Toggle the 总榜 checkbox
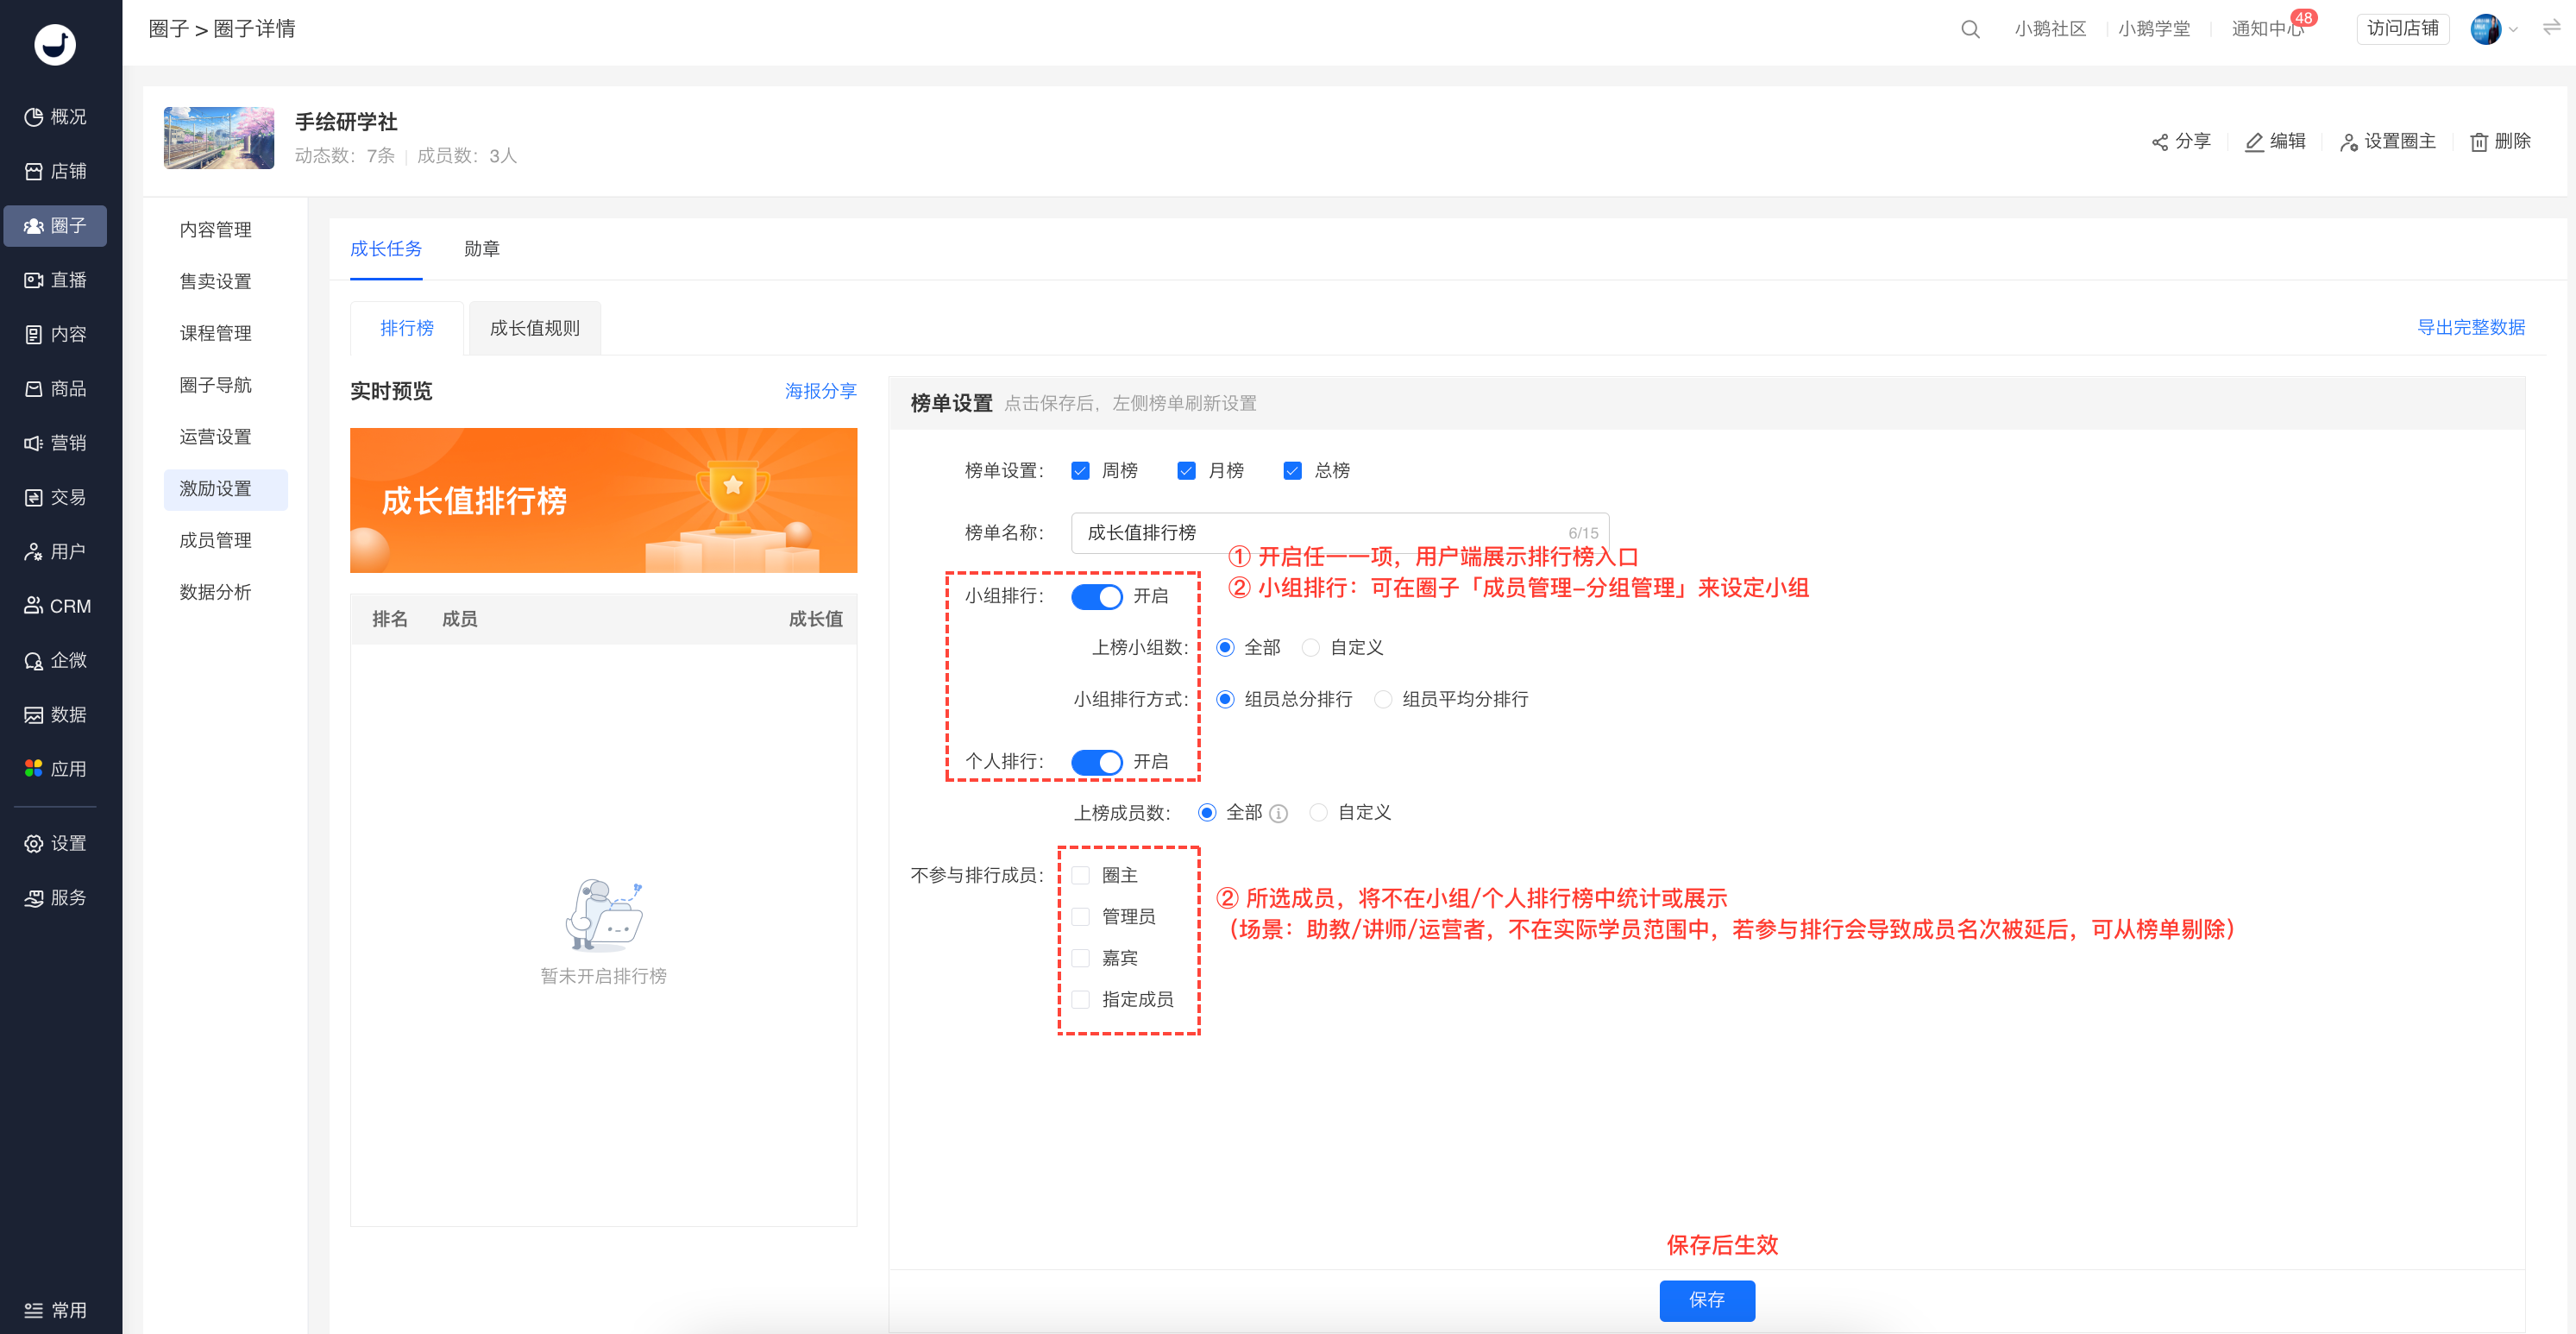2576x1334 pixels. coord(1292,471)
